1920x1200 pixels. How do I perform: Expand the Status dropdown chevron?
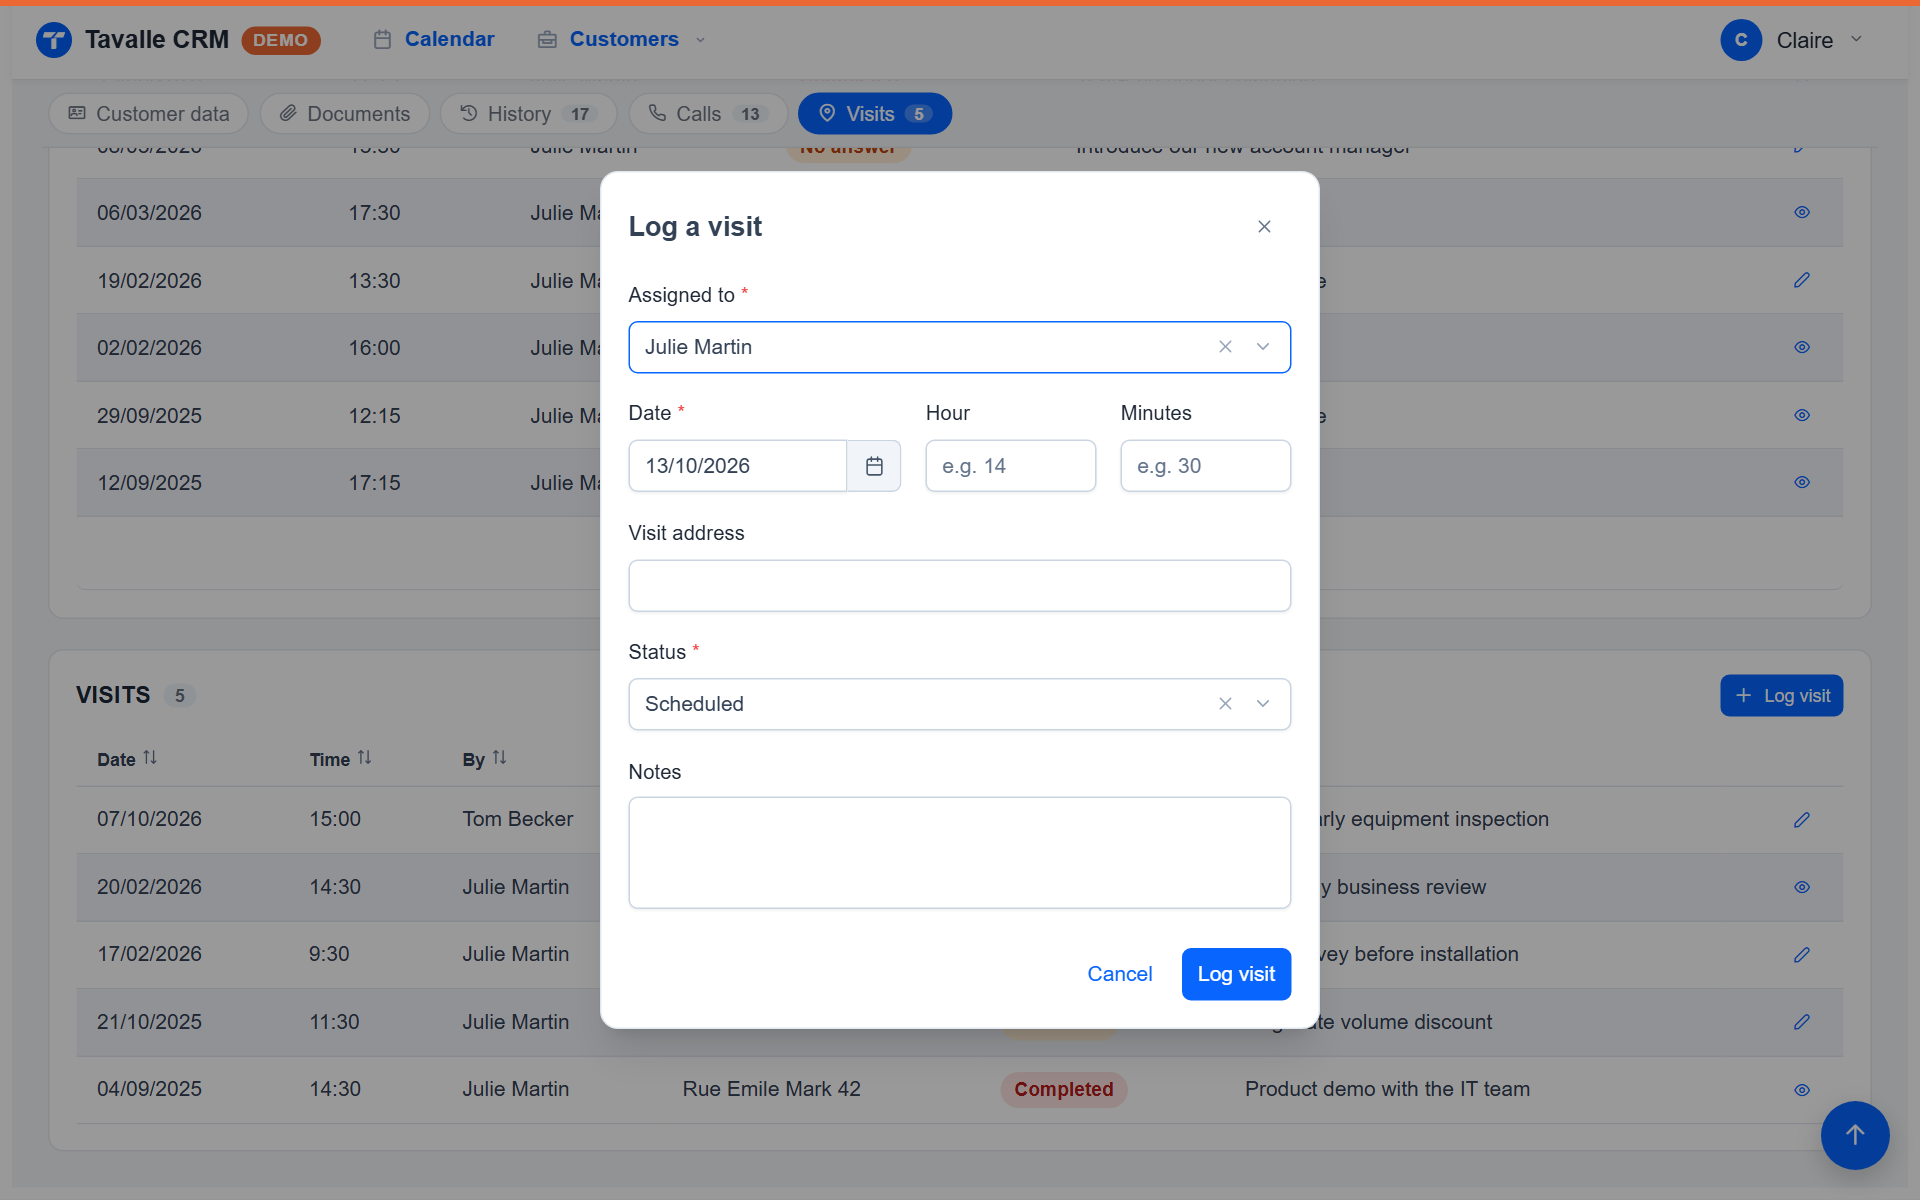point(1263,704)
